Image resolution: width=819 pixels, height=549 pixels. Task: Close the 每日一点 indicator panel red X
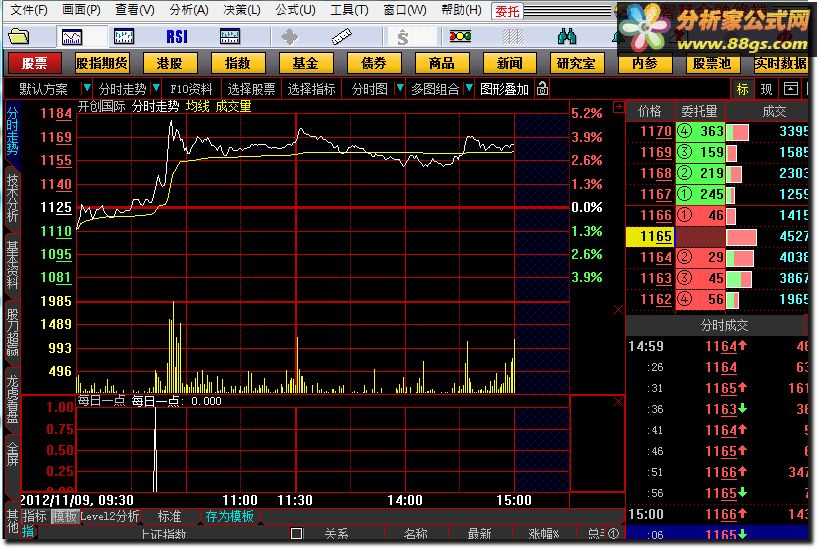pos(618,402)
